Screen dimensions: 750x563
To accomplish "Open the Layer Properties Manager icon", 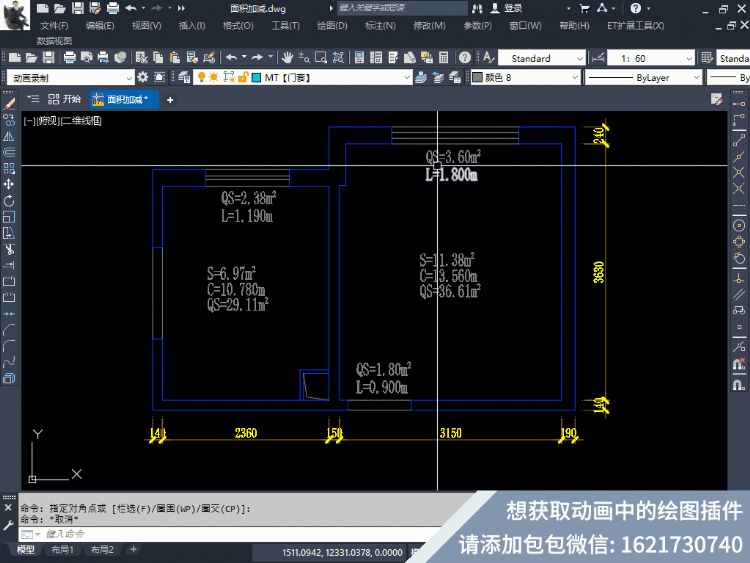I will click(184, 77).
